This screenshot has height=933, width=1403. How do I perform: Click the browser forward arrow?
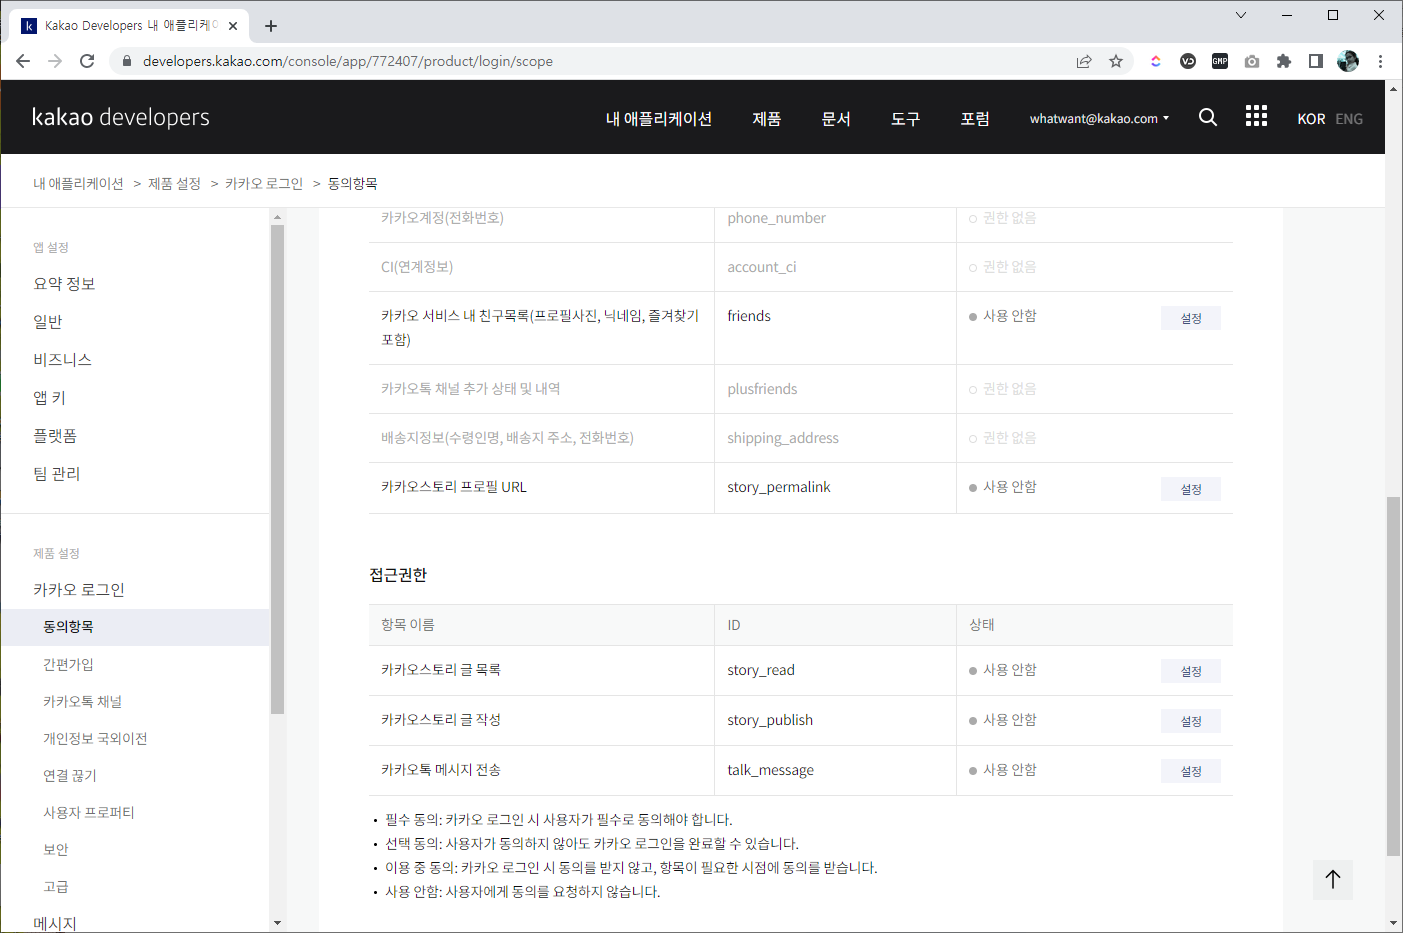[x=55, y=61]
